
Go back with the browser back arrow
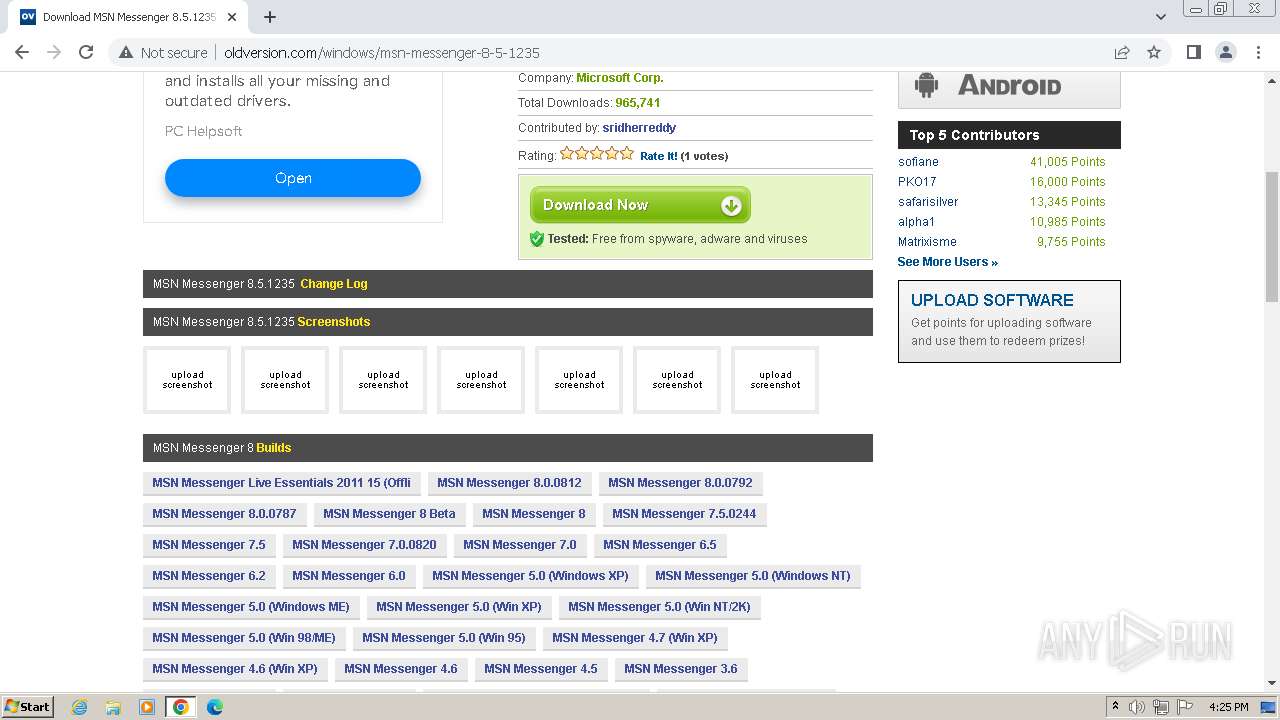[22, 52]
